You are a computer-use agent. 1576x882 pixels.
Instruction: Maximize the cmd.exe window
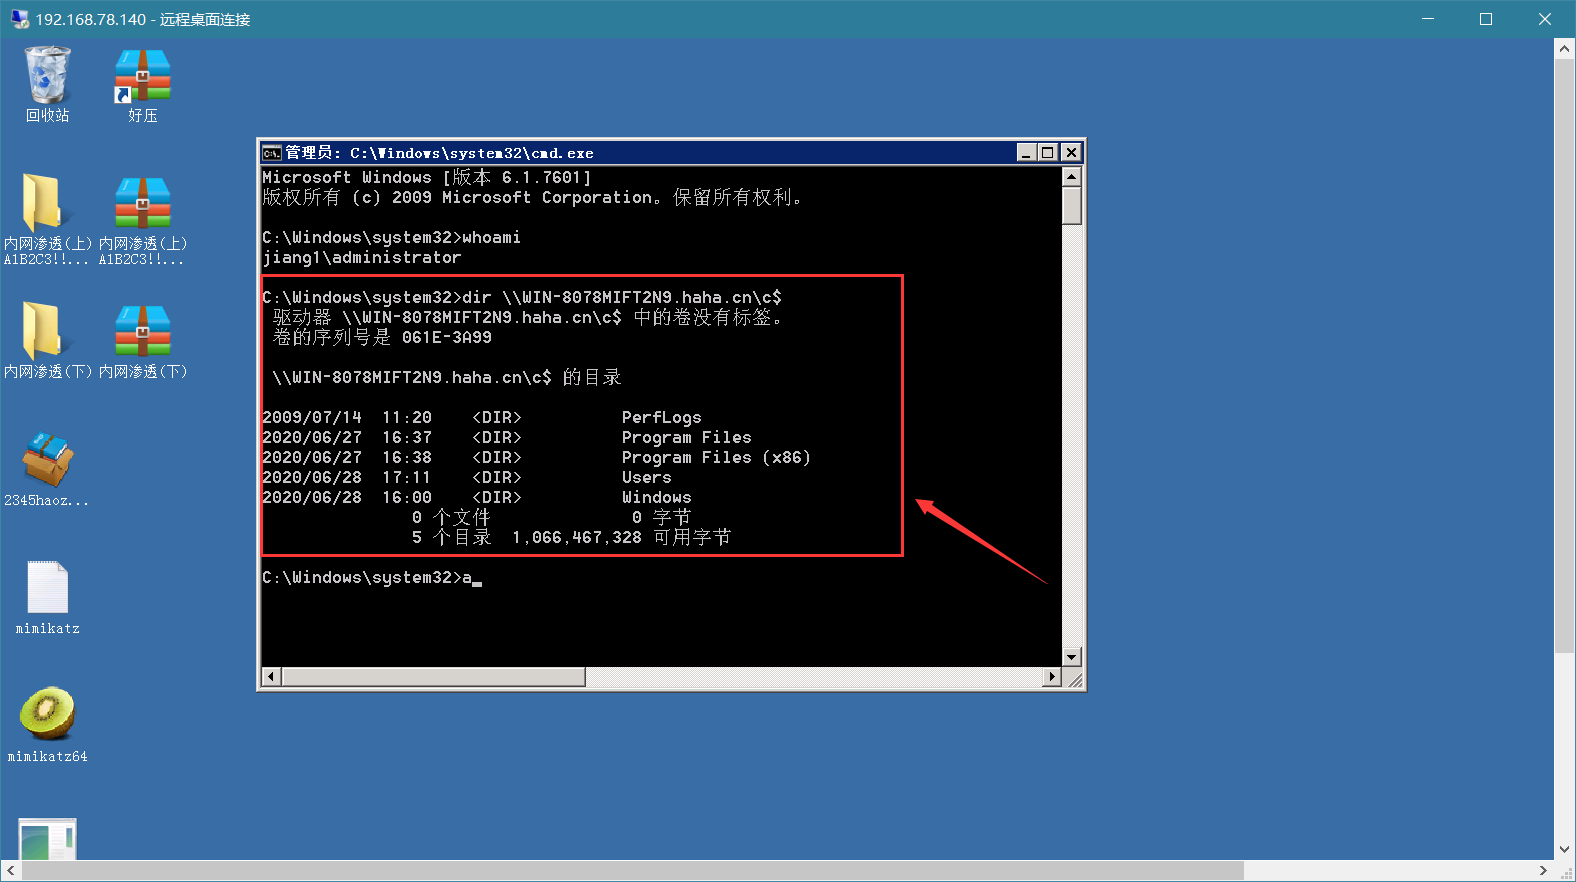[1047, 153]
